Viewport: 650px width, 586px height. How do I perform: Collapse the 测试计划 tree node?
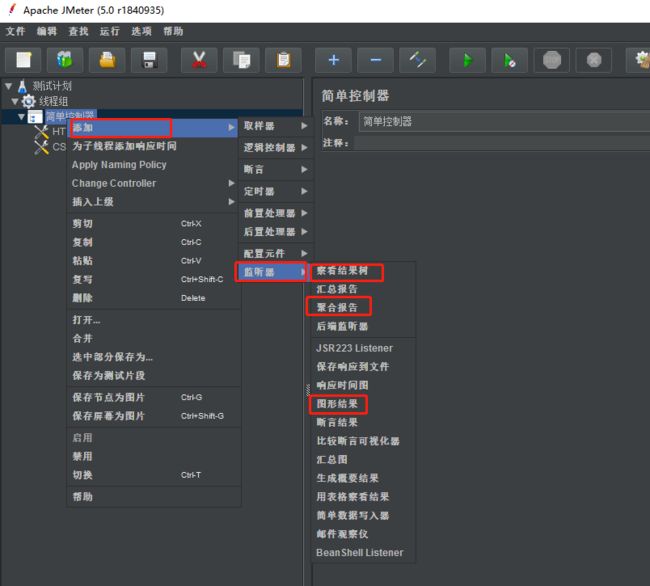click(9, 86)
